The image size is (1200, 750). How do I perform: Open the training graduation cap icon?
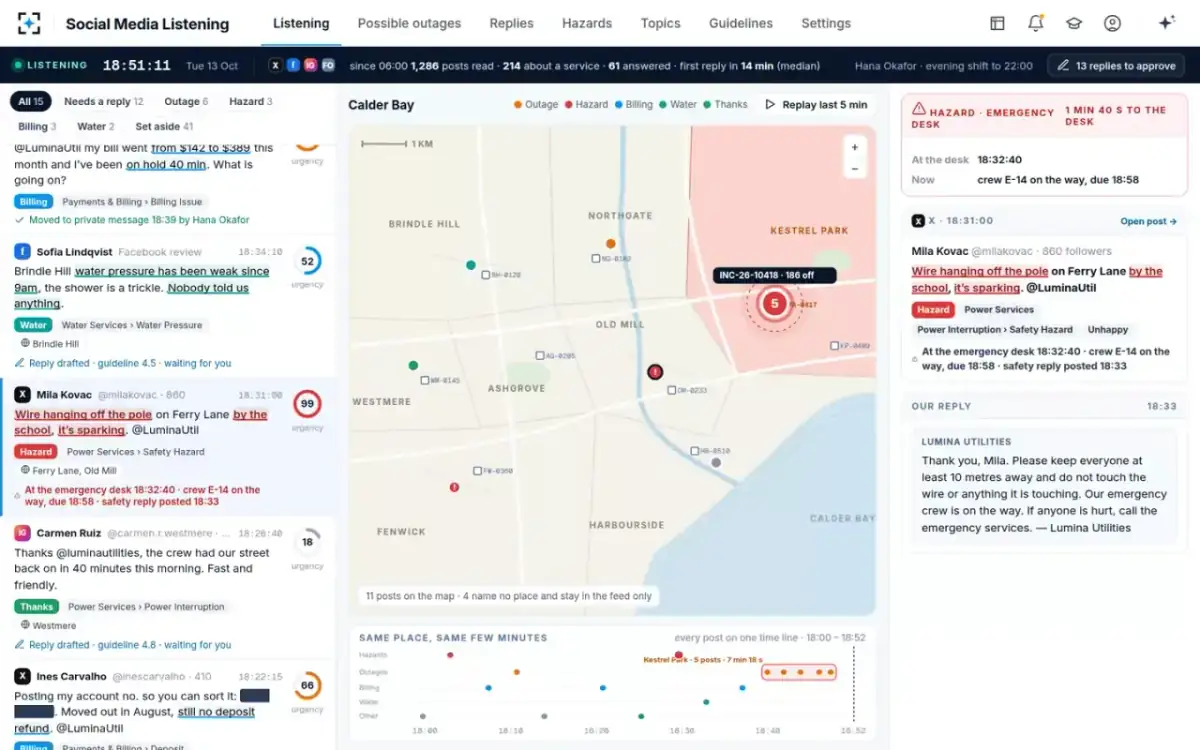tap(1074, 23)
